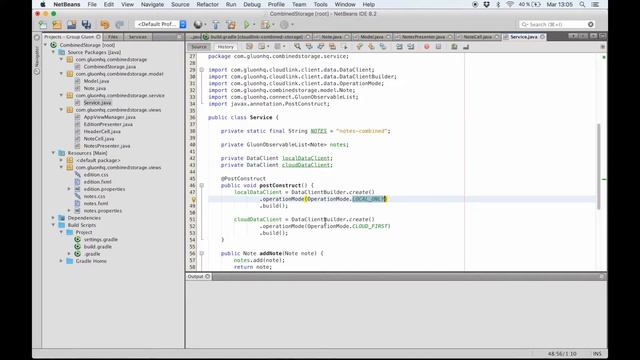Open the Default Profile configuration dropdown
This screenshot has width=640, height=360.
161,24
